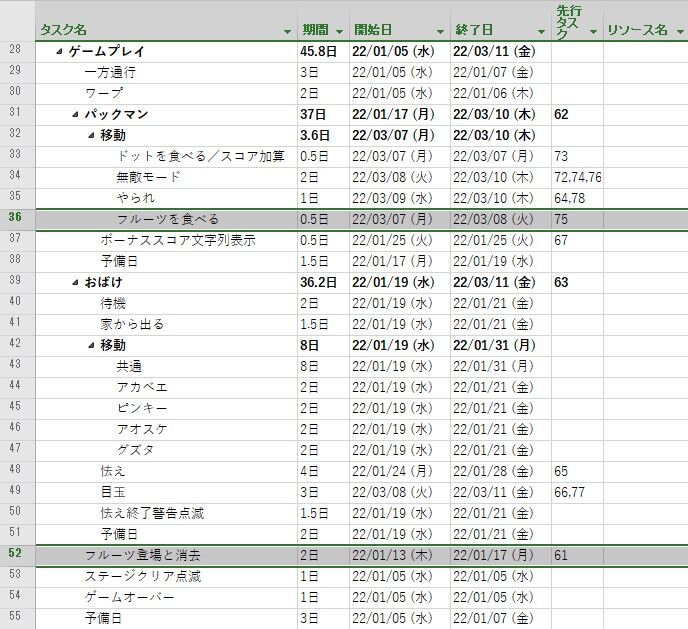Collapse the 移動 group in row 32

coord(91,136)
